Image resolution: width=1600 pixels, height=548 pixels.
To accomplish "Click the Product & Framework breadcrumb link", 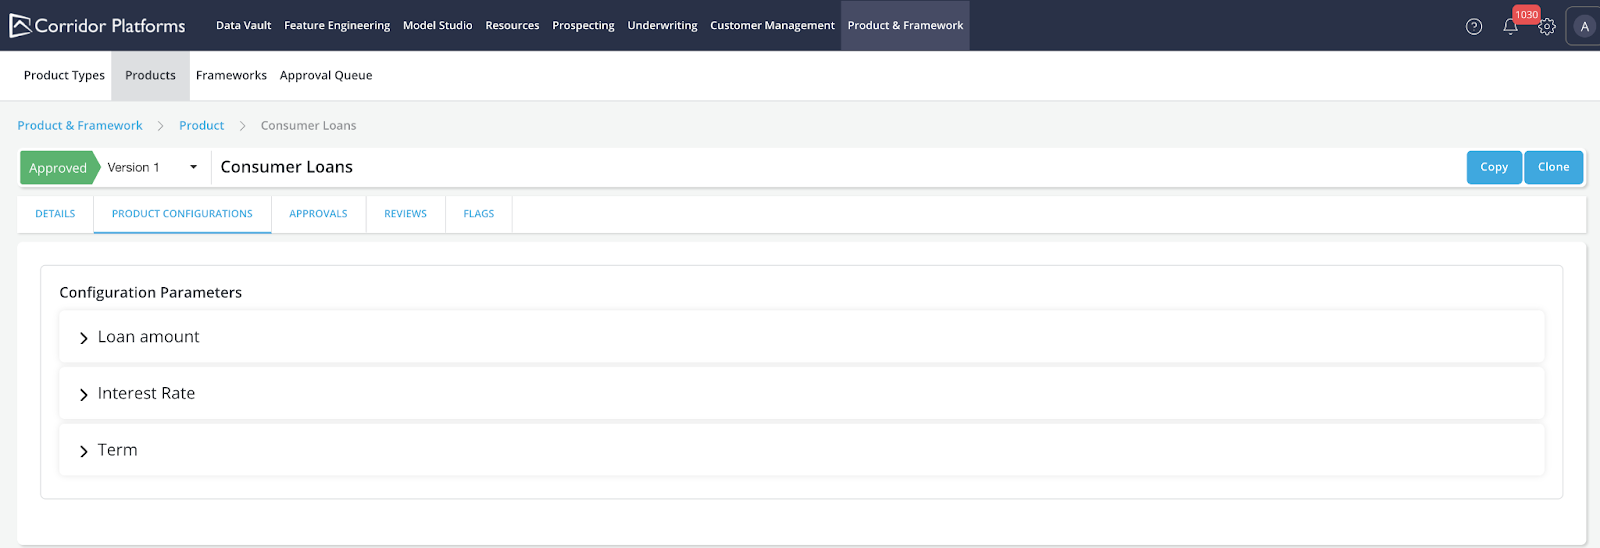I will pos(80,126).
